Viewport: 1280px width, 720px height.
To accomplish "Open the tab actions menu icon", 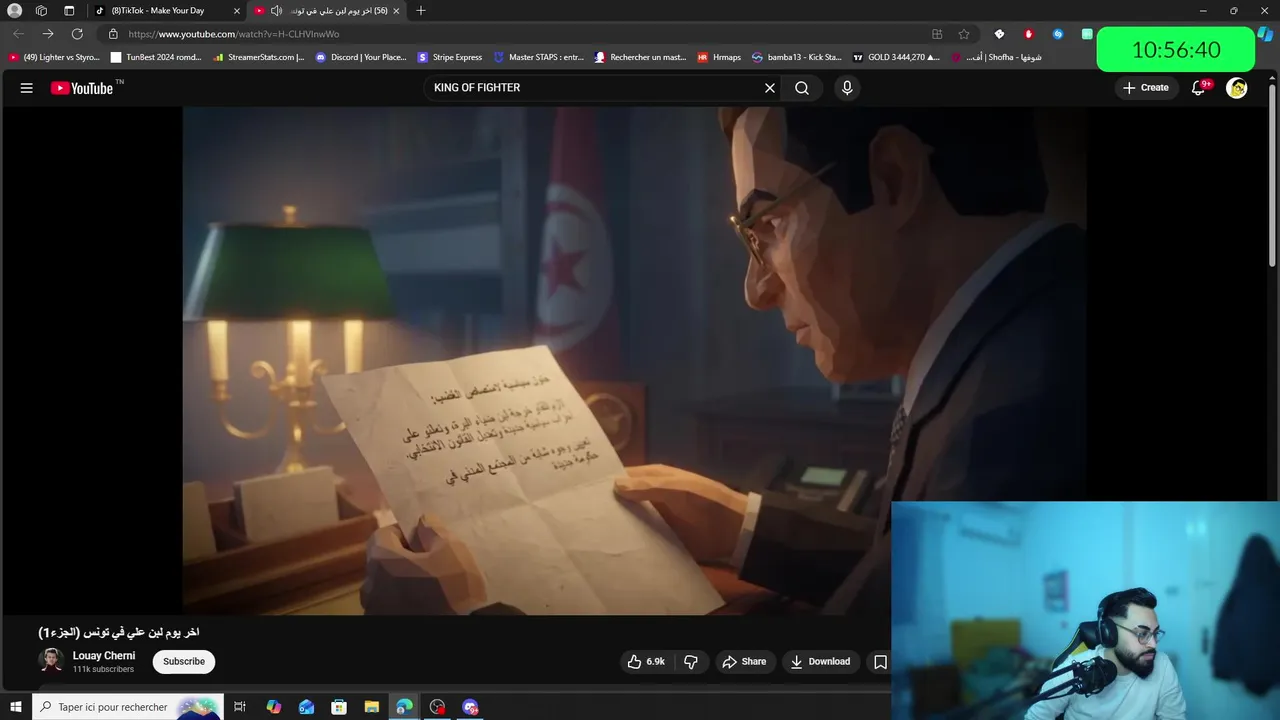I will (69, 11).
